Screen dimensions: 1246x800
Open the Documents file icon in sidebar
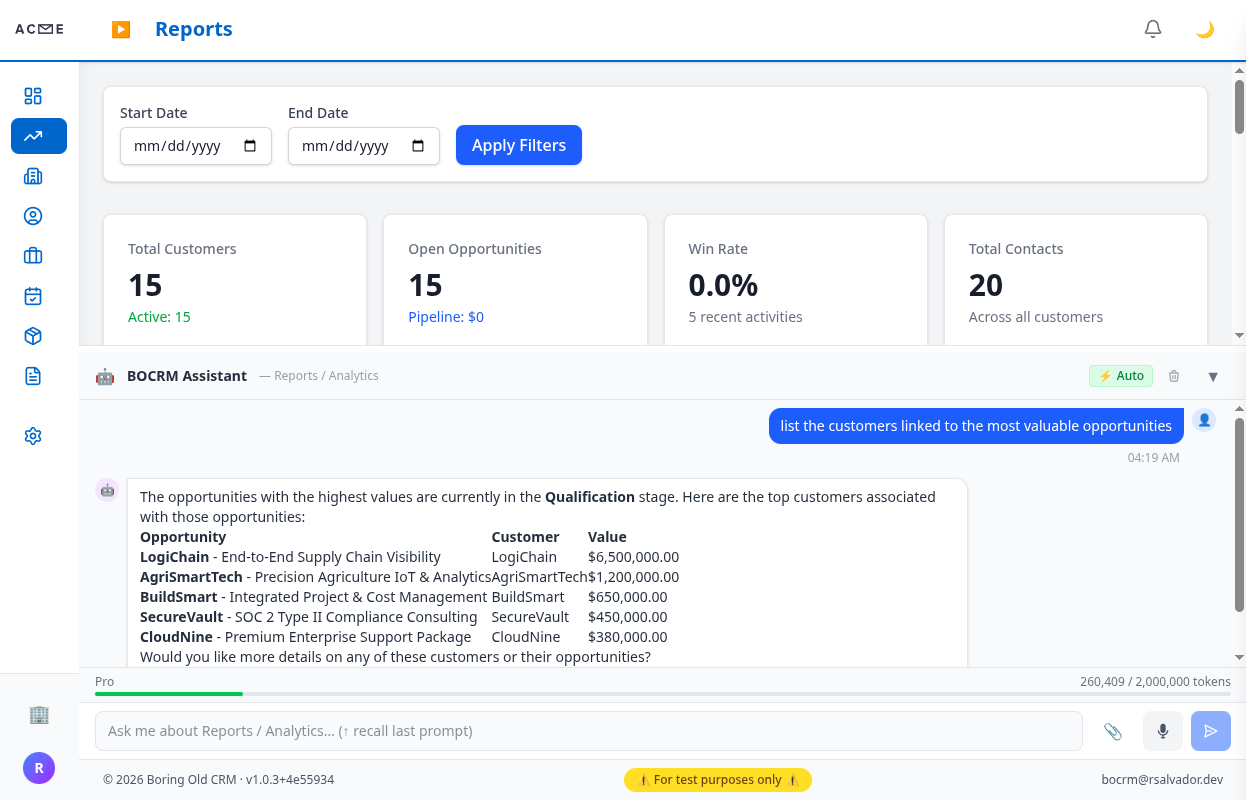pyautogui.click(x=32, y=376)
